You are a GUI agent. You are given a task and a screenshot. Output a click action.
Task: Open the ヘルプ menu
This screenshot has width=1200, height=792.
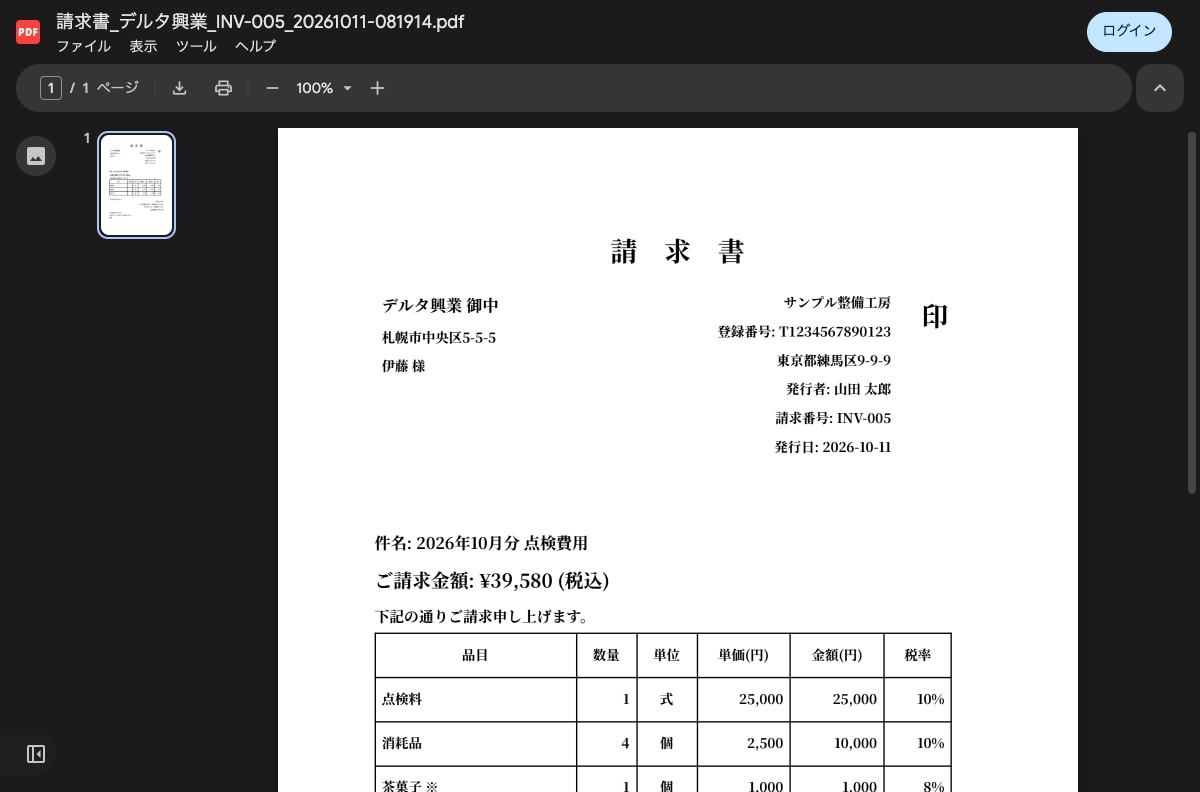coord(255,46)
